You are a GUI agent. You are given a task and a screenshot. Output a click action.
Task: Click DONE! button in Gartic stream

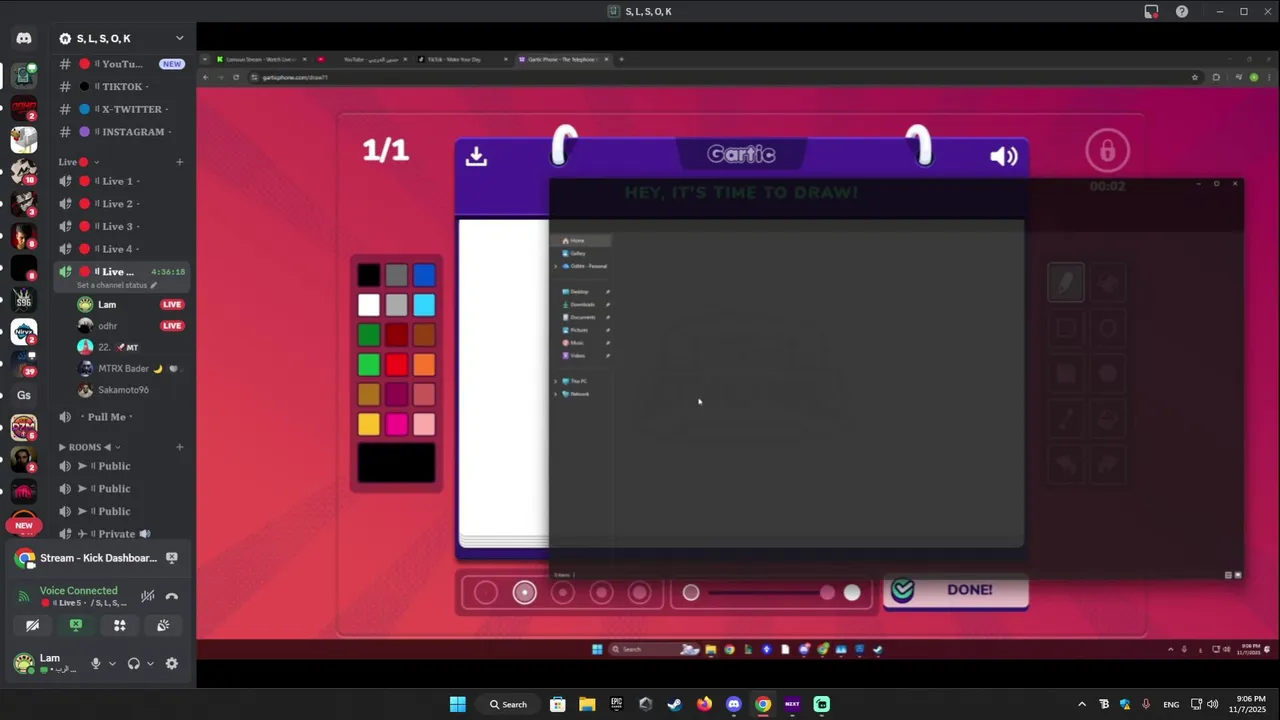click(x=955, y=591)
